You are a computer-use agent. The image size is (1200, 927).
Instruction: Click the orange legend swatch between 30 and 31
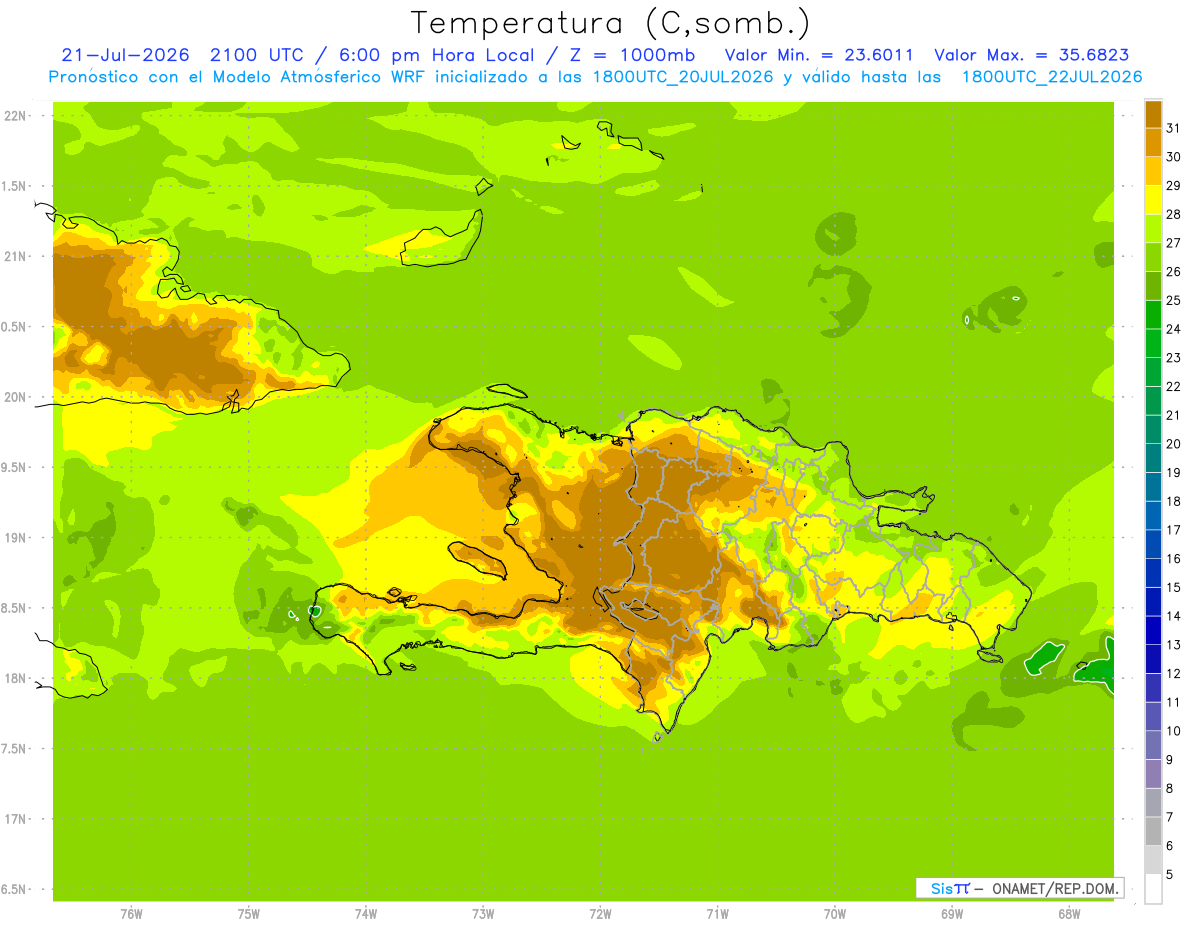pos(1153,143)
